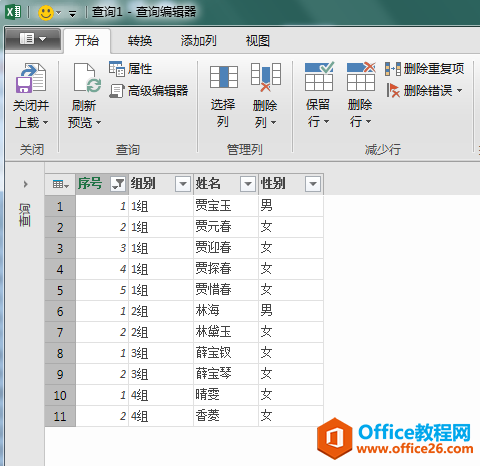Click the cell containing 林黛玉
Viewport: 480px width, 466px height.
(x=226, y=332)
